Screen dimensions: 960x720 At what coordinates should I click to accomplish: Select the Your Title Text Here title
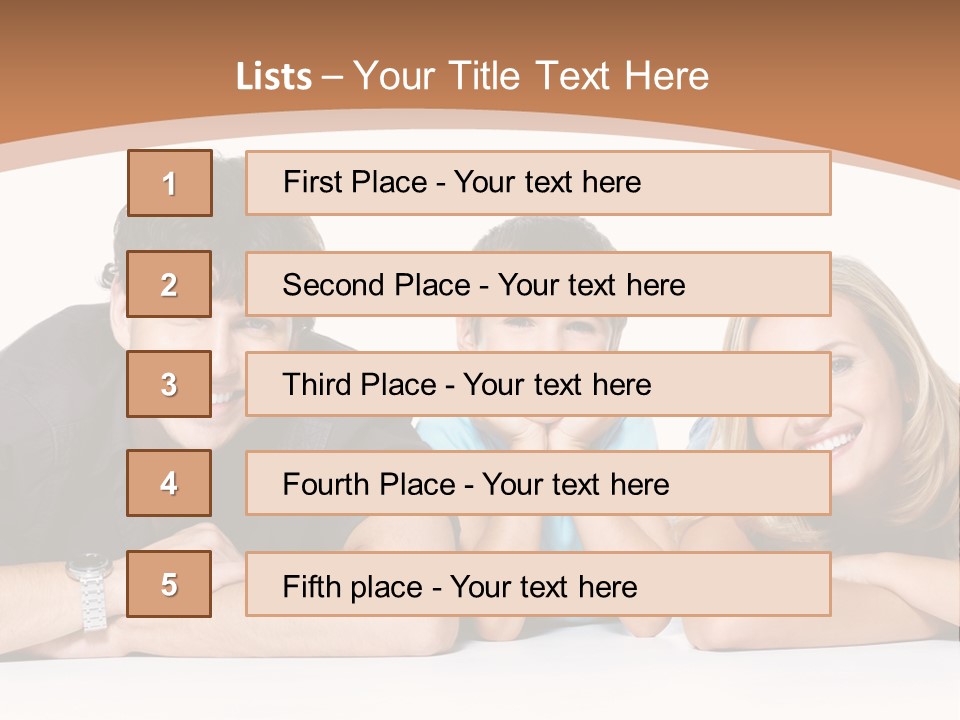[530, 76]
